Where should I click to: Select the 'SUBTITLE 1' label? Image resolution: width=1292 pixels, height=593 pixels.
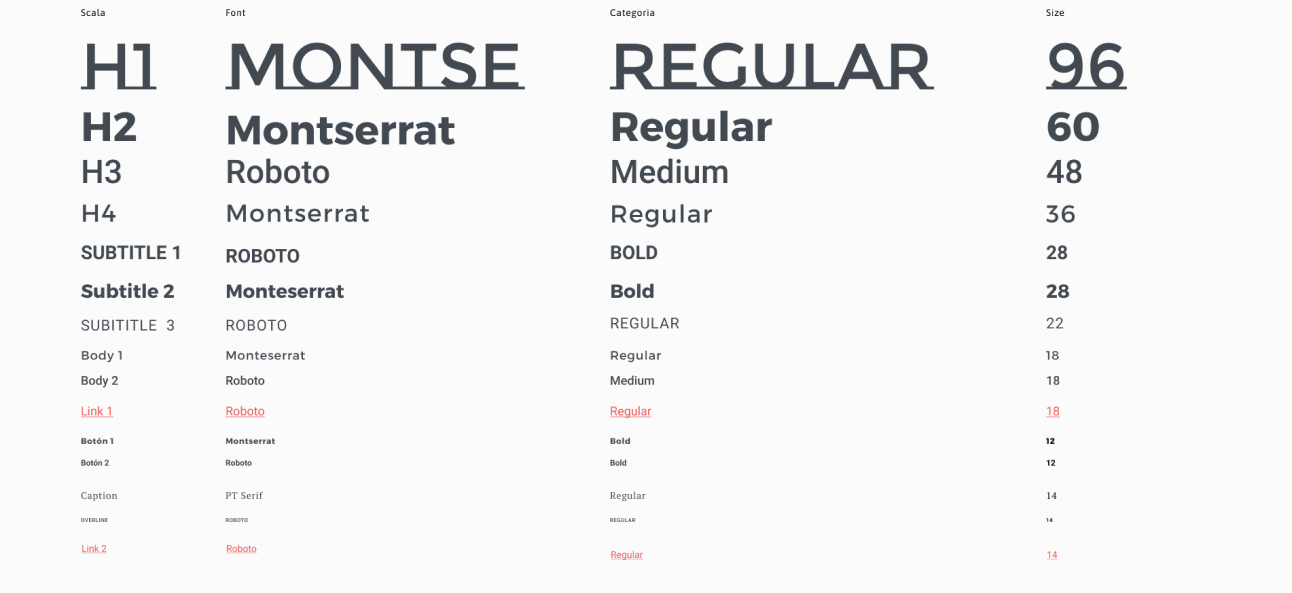(131, 253)
